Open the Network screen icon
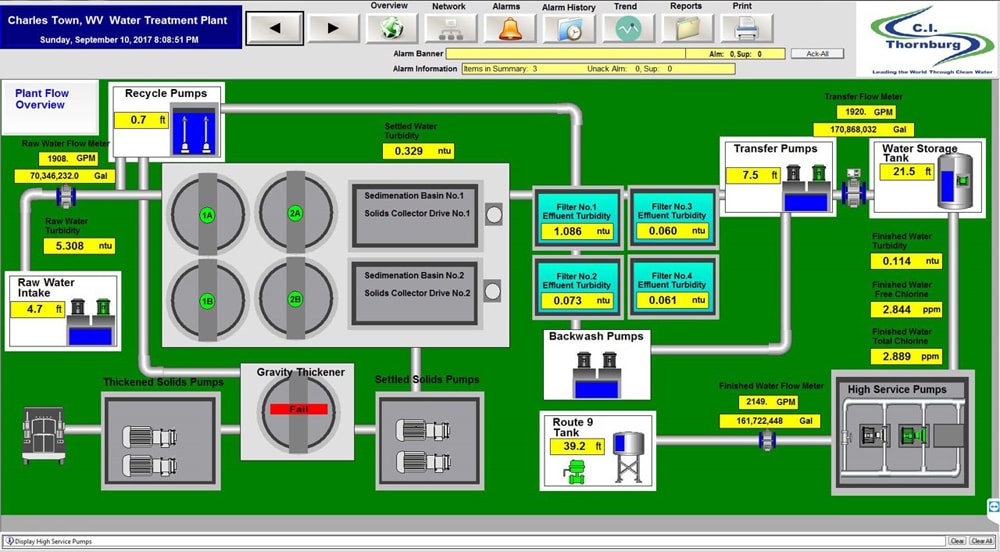 449,28
